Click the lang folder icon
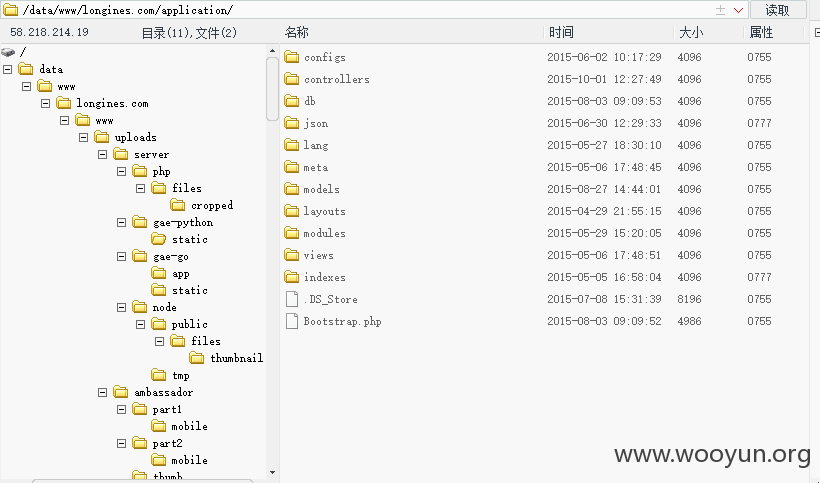Screen dimensions: 820x483 pyautogui.click(x=292, y=145)
